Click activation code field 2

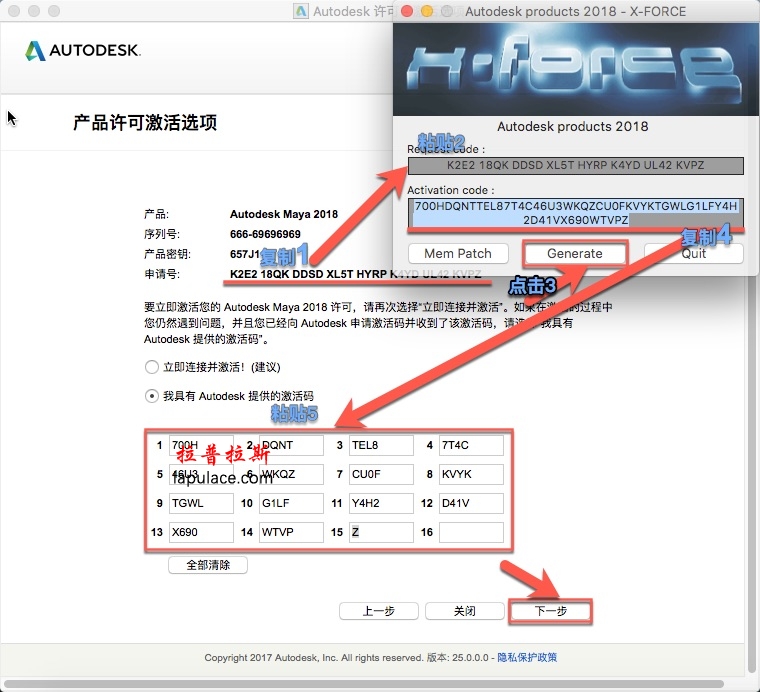[x=291, y=445]
